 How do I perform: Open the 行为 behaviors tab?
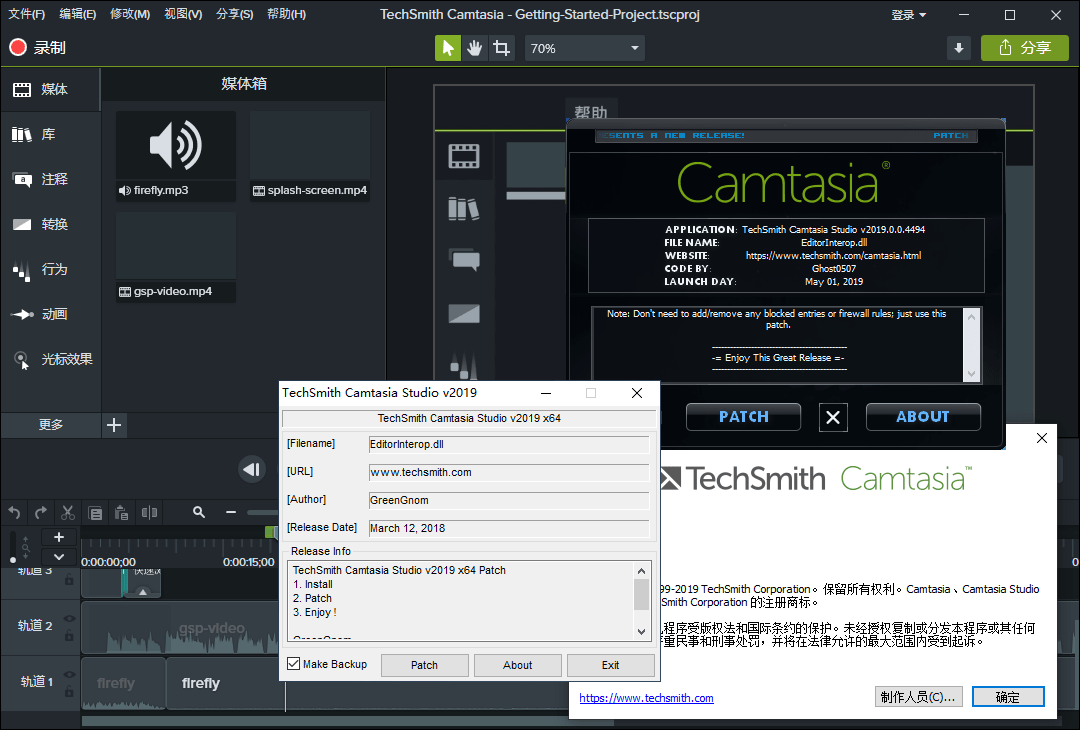[50, 269]
